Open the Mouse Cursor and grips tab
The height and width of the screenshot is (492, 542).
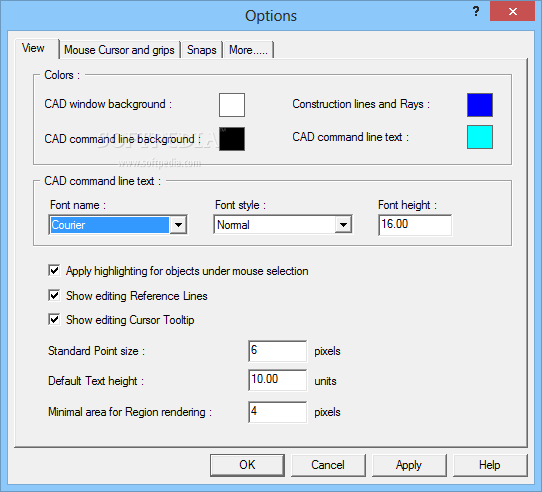click(x=120, y=50)
